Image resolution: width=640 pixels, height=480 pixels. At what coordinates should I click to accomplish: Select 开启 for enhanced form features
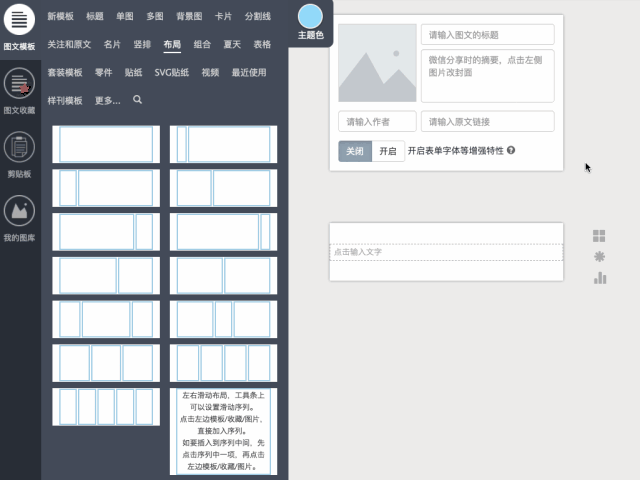(388, 151)
